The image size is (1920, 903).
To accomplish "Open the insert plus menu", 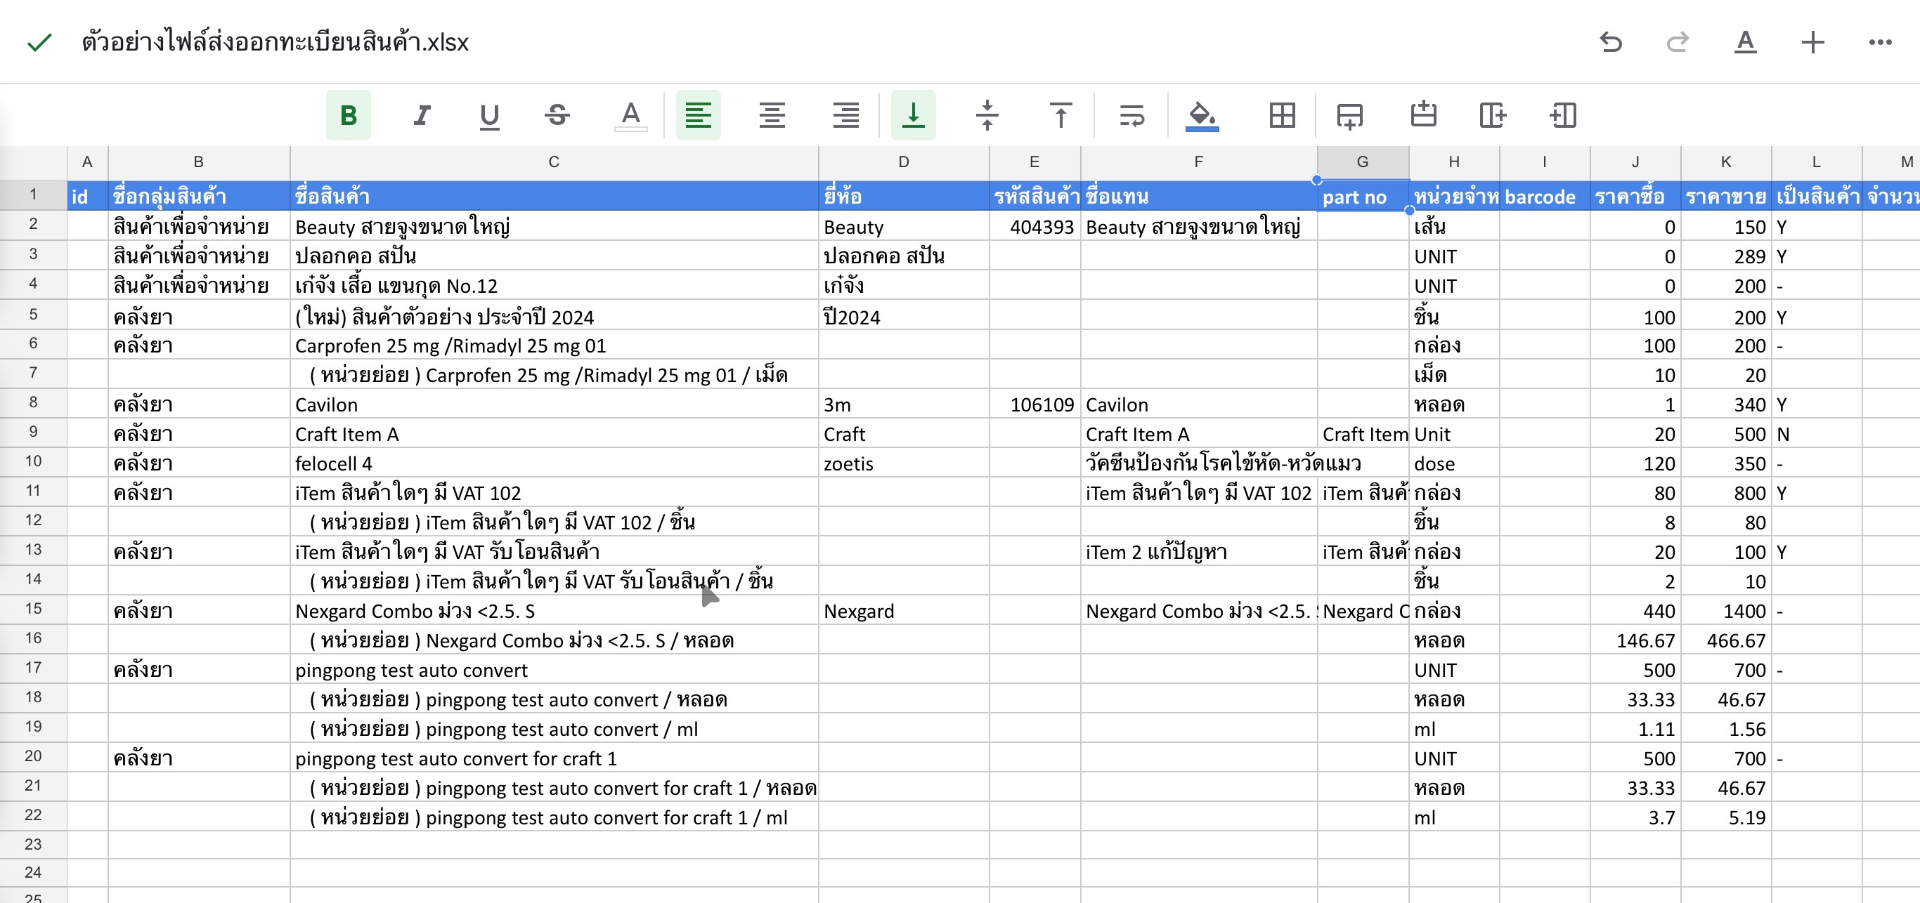I will pos(1812,42).
